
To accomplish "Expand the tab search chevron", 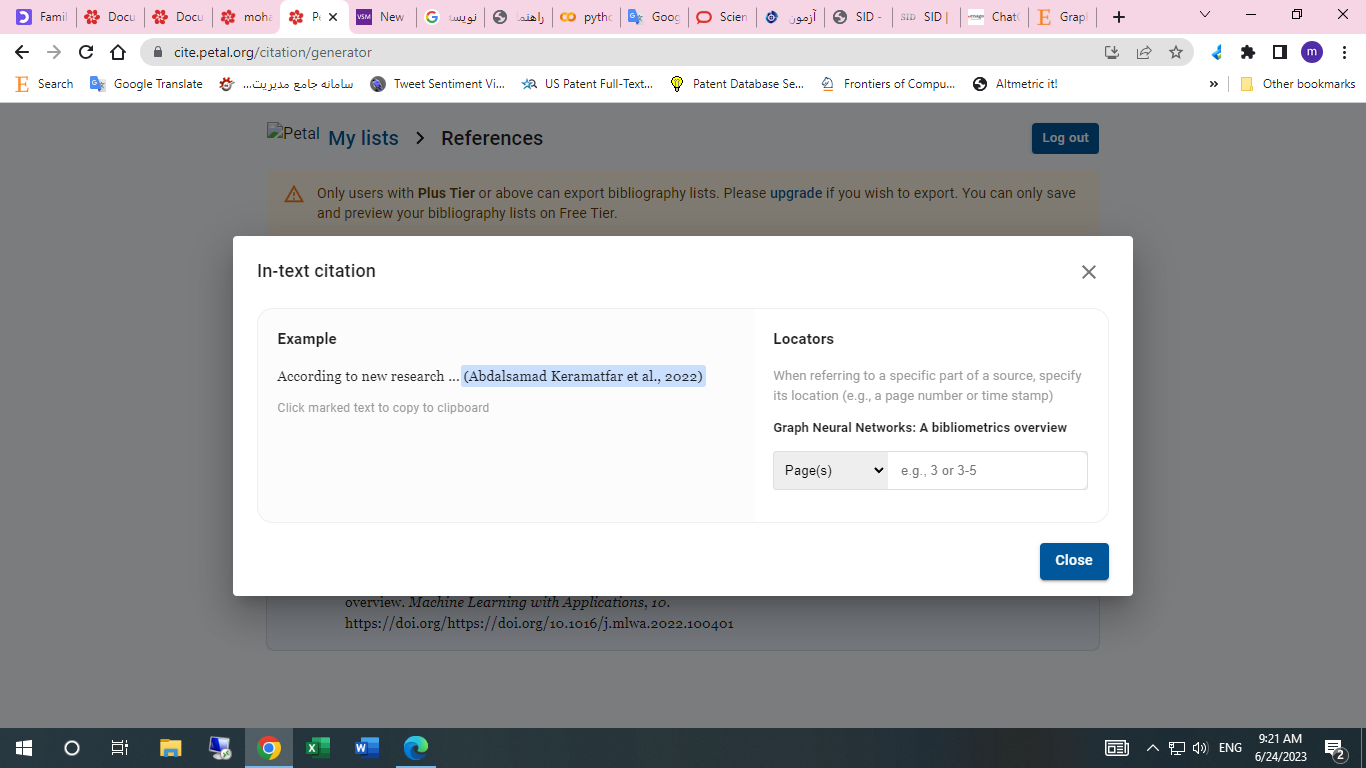I will click(x=1205, y=15).
